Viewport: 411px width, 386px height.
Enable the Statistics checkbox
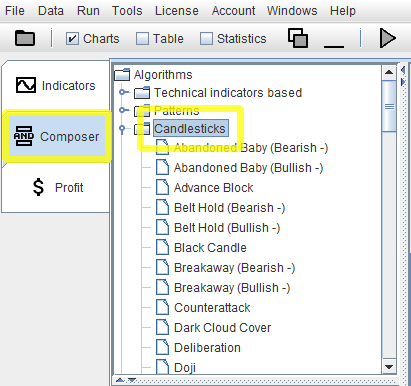[x=206, y=39]
